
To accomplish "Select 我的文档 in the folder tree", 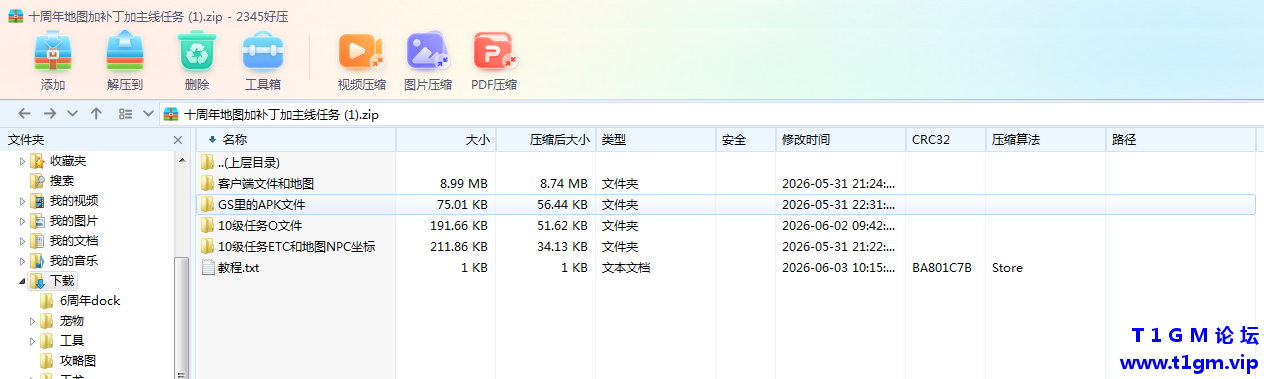I will (74, 241).
